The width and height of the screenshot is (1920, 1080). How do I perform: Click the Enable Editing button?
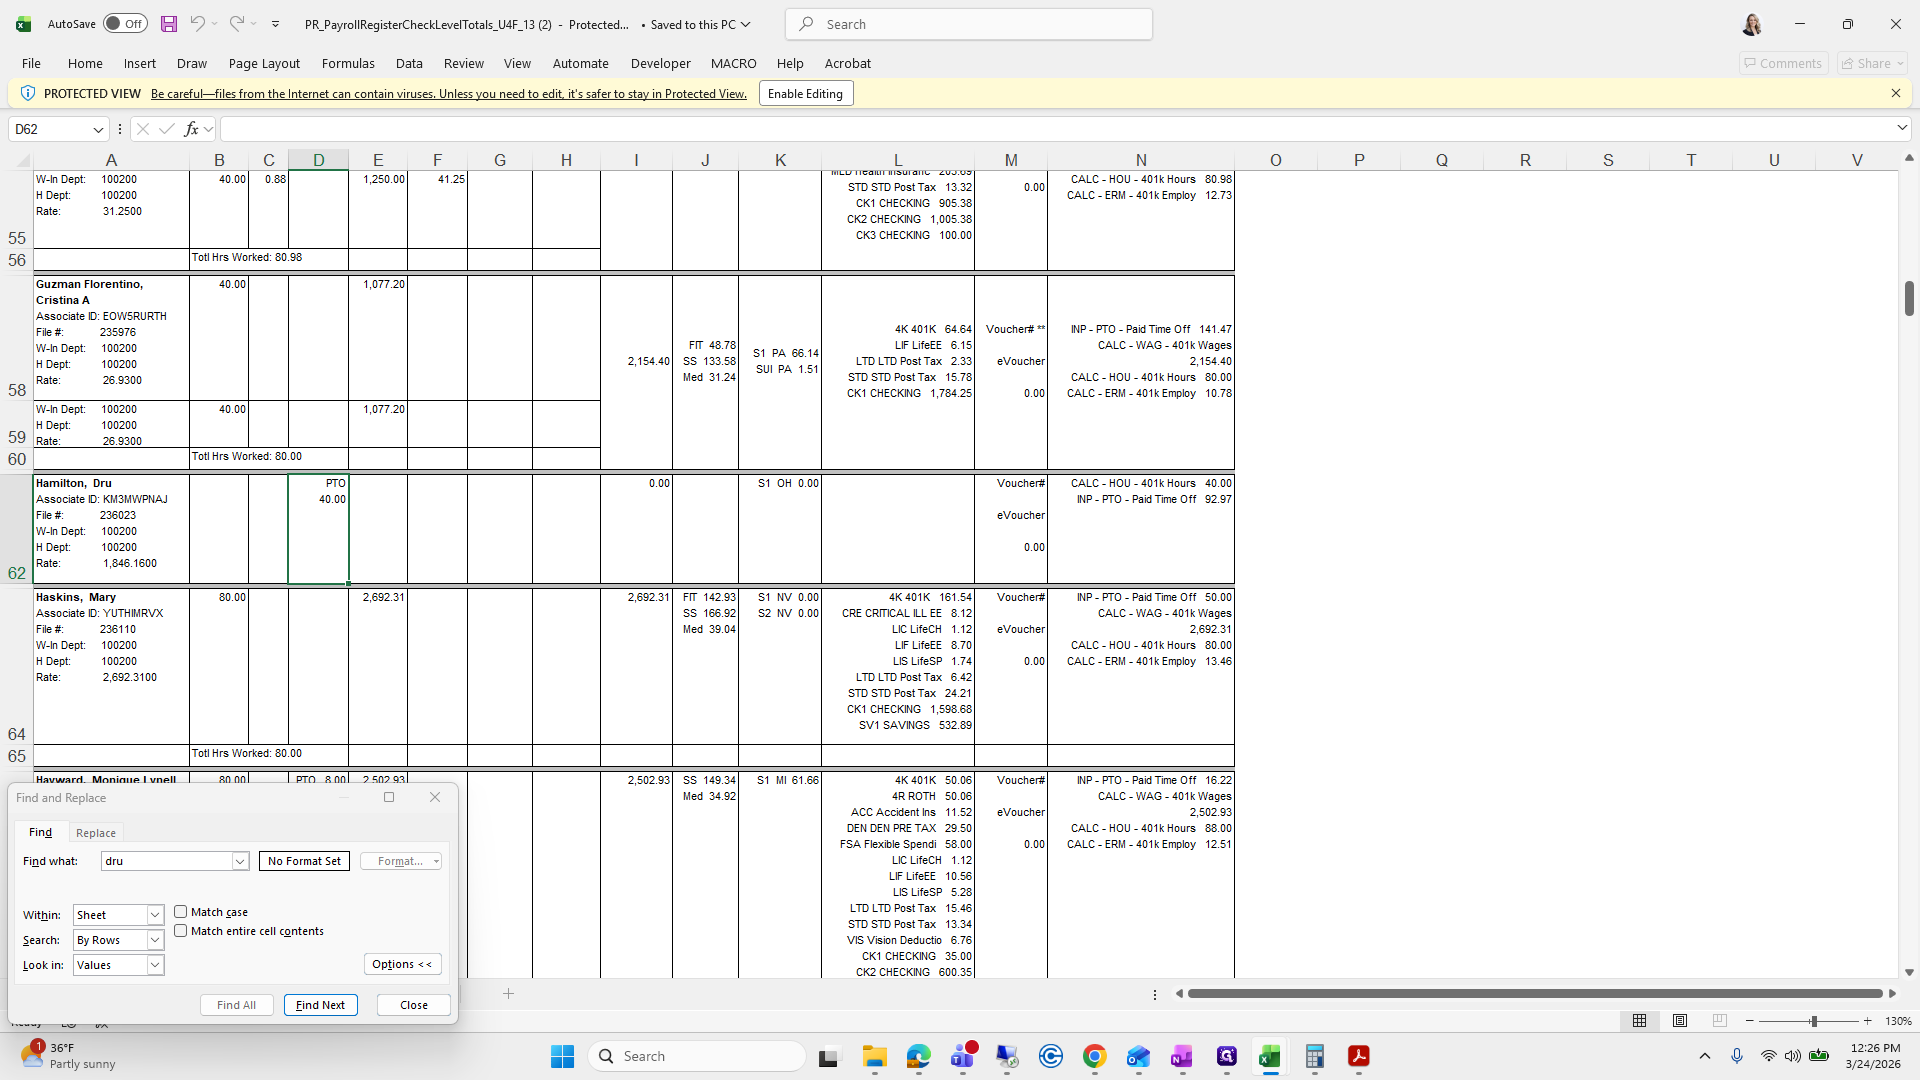coord(805,93)
